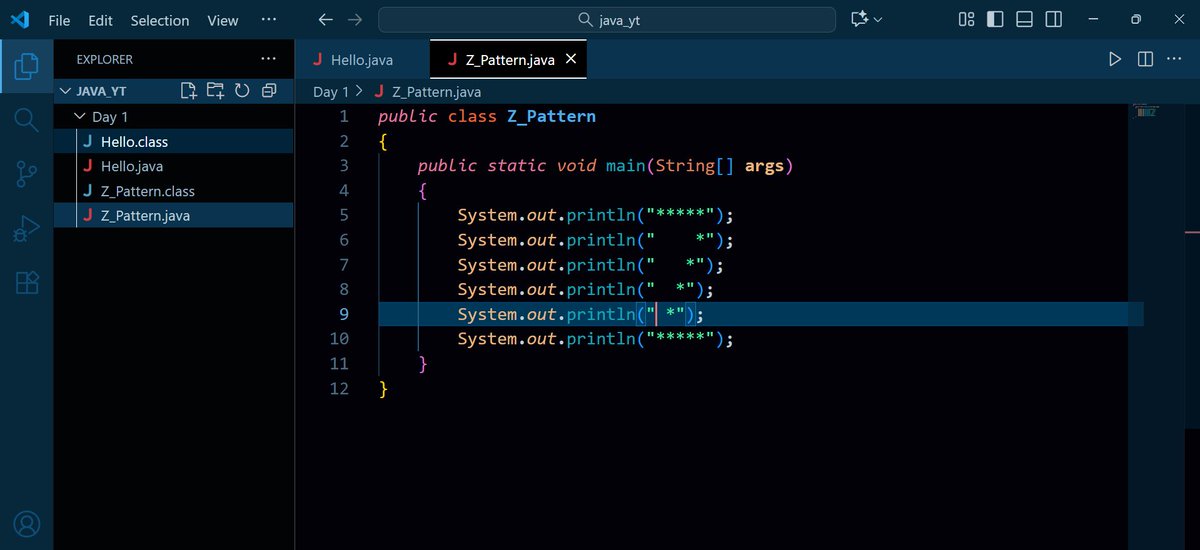Open Hello.java in the file tree
Image resolution: width=1200 pixels, height=550 pixels.
[174, 166]
